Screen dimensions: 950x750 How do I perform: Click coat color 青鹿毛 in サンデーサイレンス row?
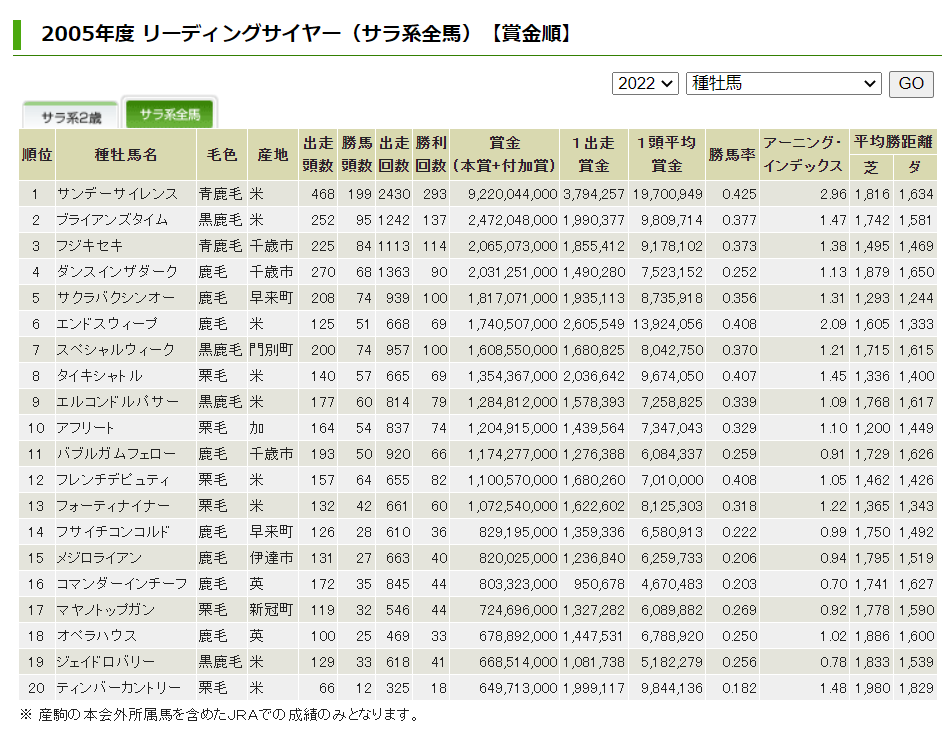pos(221,194)
